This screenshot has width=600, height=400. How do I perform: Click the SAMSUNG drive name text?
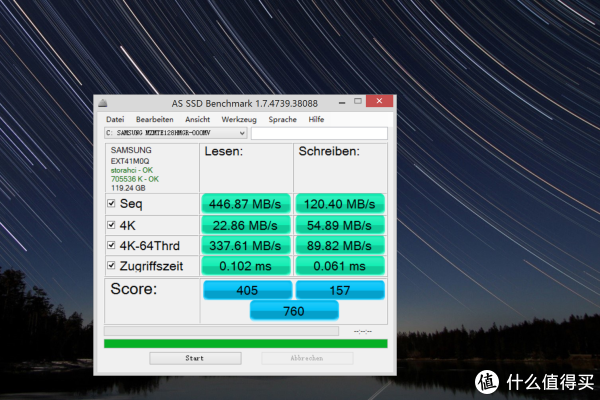pyautogui.click(x=131, y=150)
